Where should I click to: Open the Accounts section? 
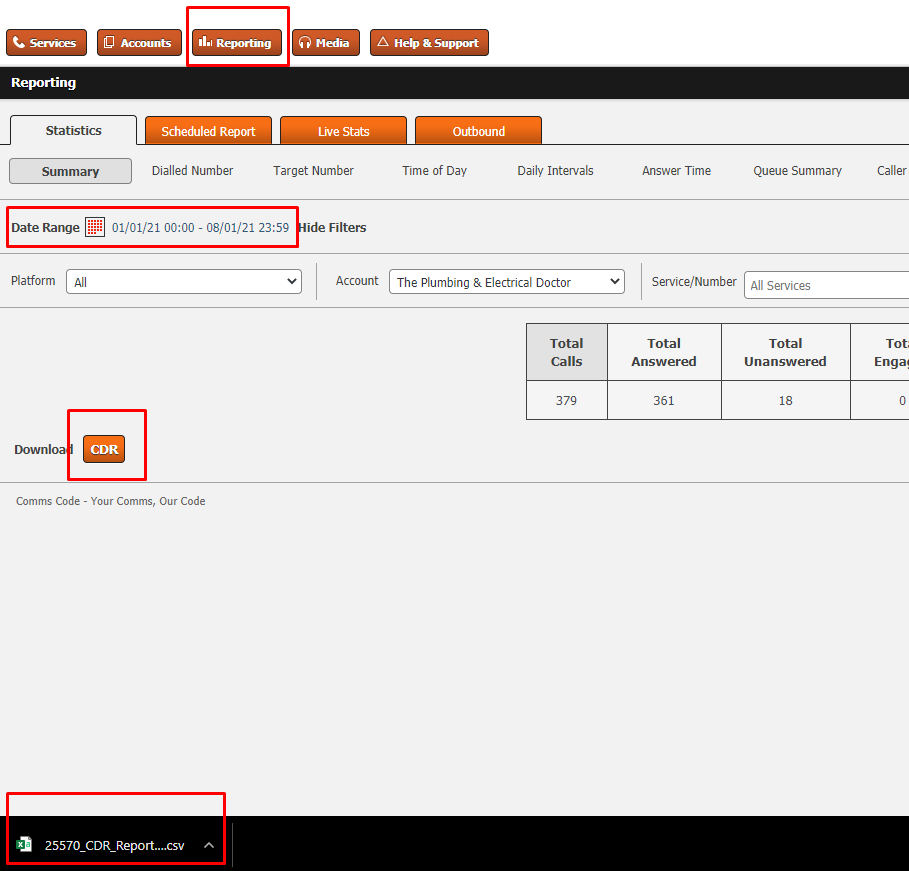click(x=139, y=43)
